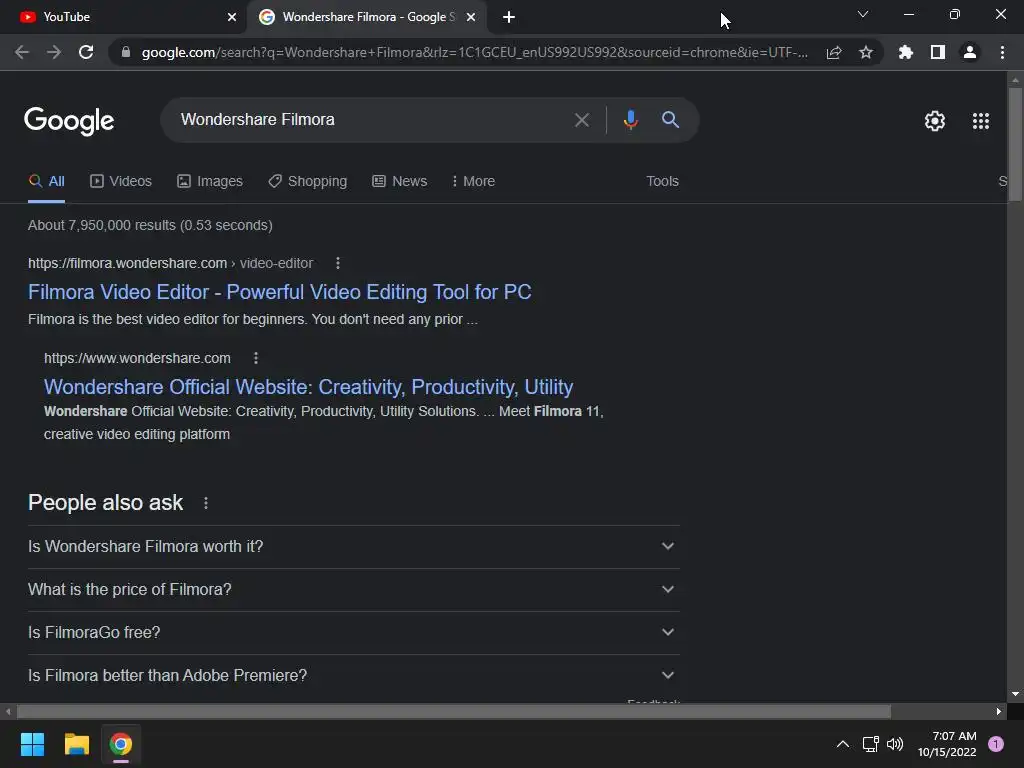The image size is (1024, 768).
Task: Click the "People also ask" heading
Action: coord(105,503)
